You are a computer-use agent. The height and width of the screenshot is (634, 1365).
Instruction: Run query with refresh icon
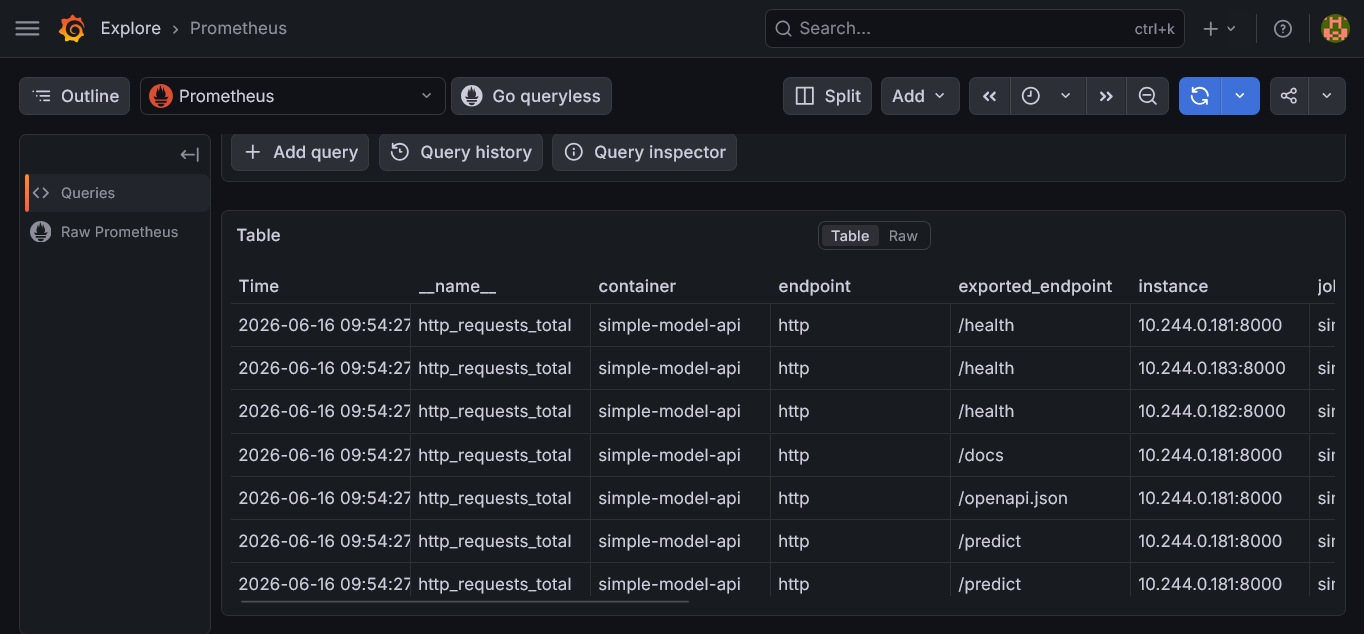1200,96
